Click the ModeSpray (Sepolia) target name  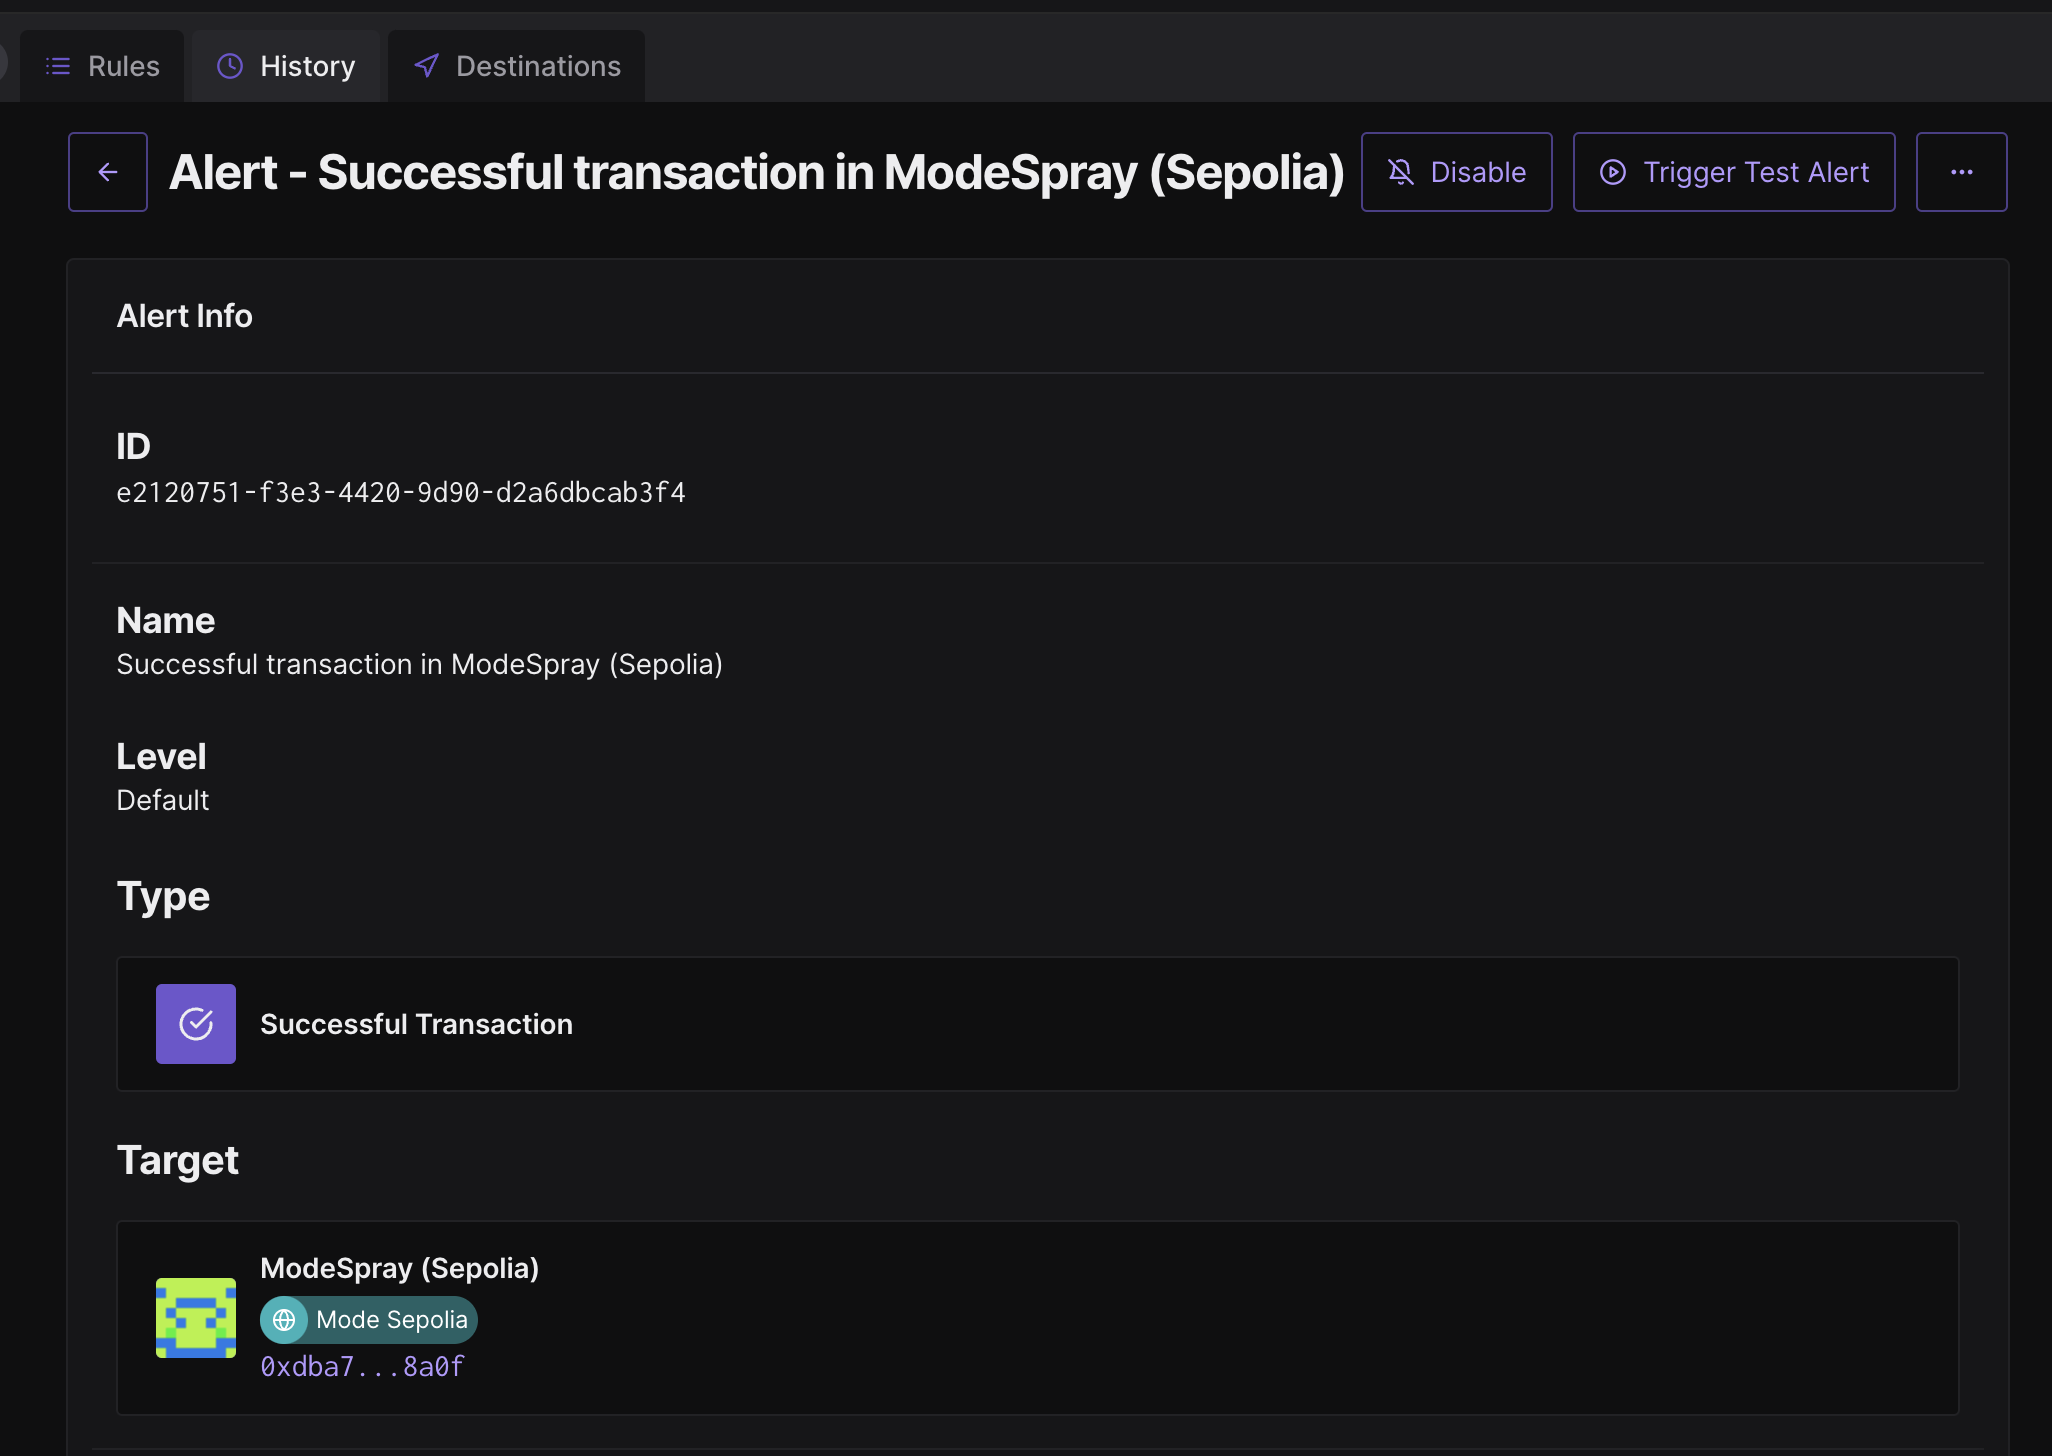399,1268
